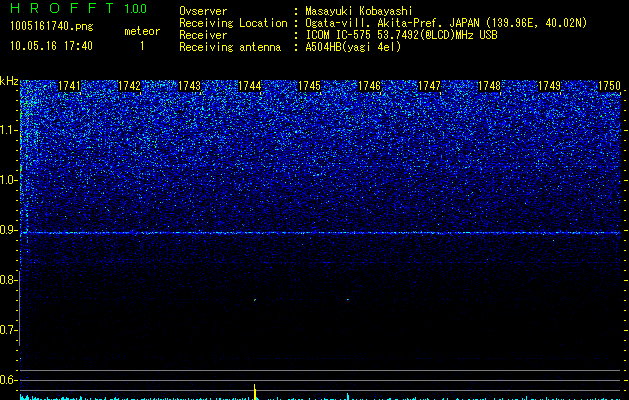Click the 'meteor' count label
629x400 pixels.
pos(142,31)
